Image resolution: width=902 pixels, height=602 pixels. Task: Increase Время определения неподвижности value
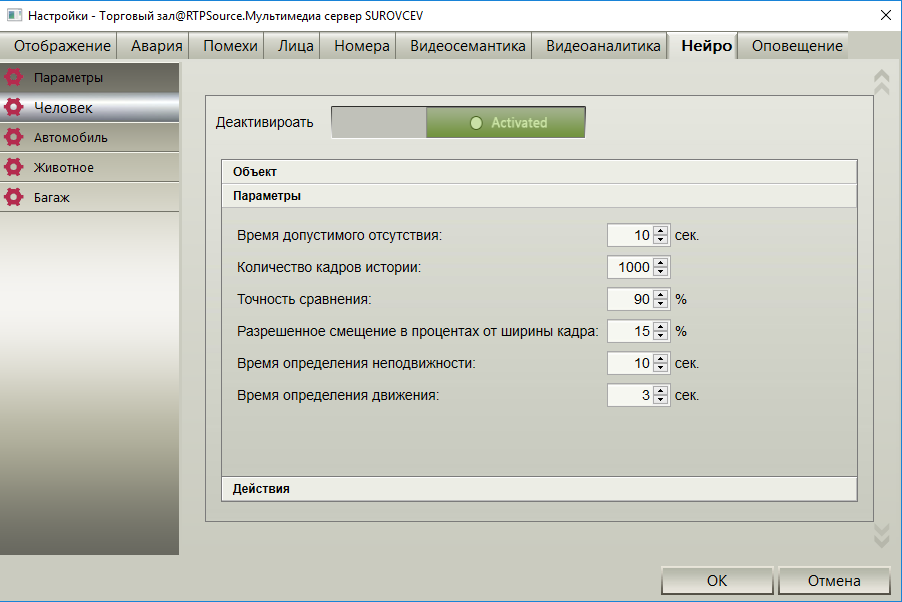(x=660, y=359)
